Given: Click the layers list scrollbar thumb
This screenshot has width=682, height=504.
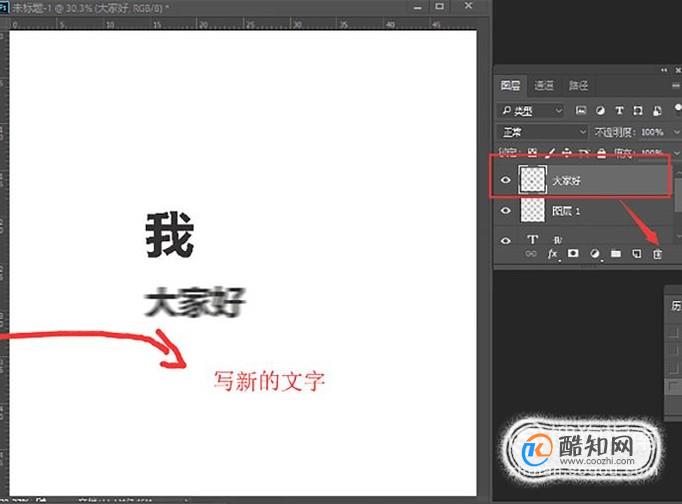Looking at the screenshot, I should click(678, 194).
